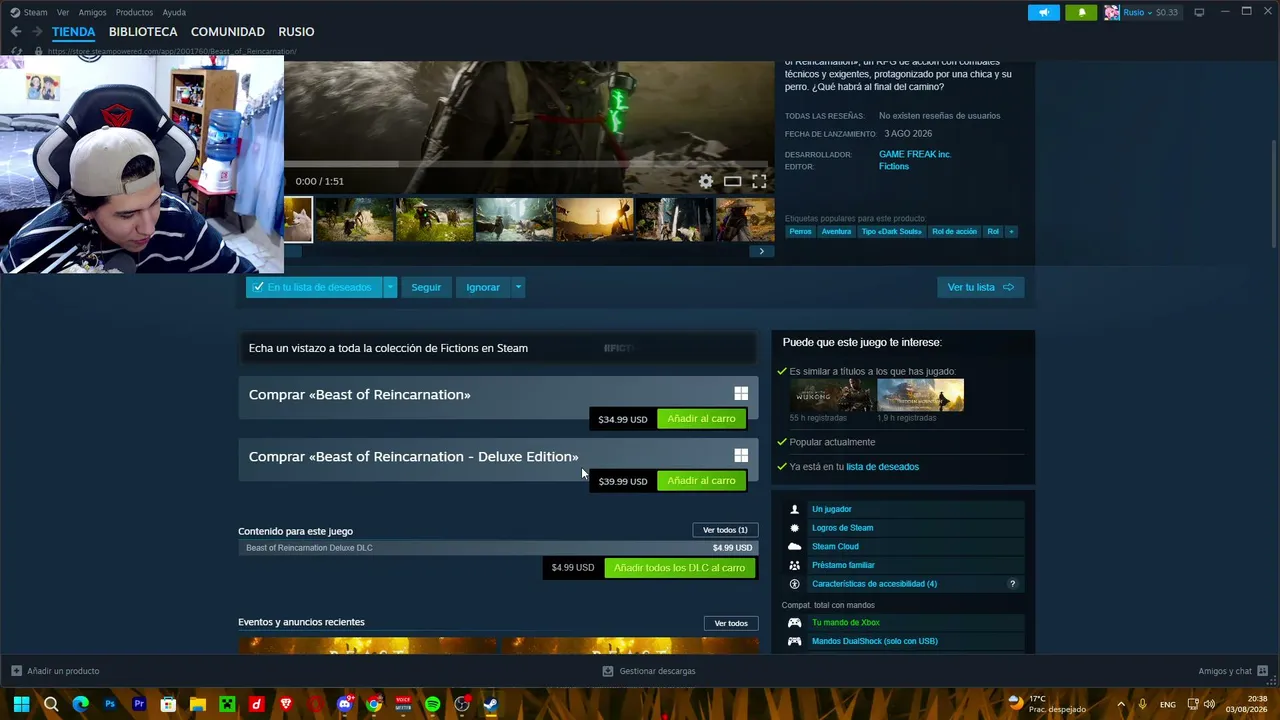Open 'Gestionar descargas' at the bottom

coord(649,671)
